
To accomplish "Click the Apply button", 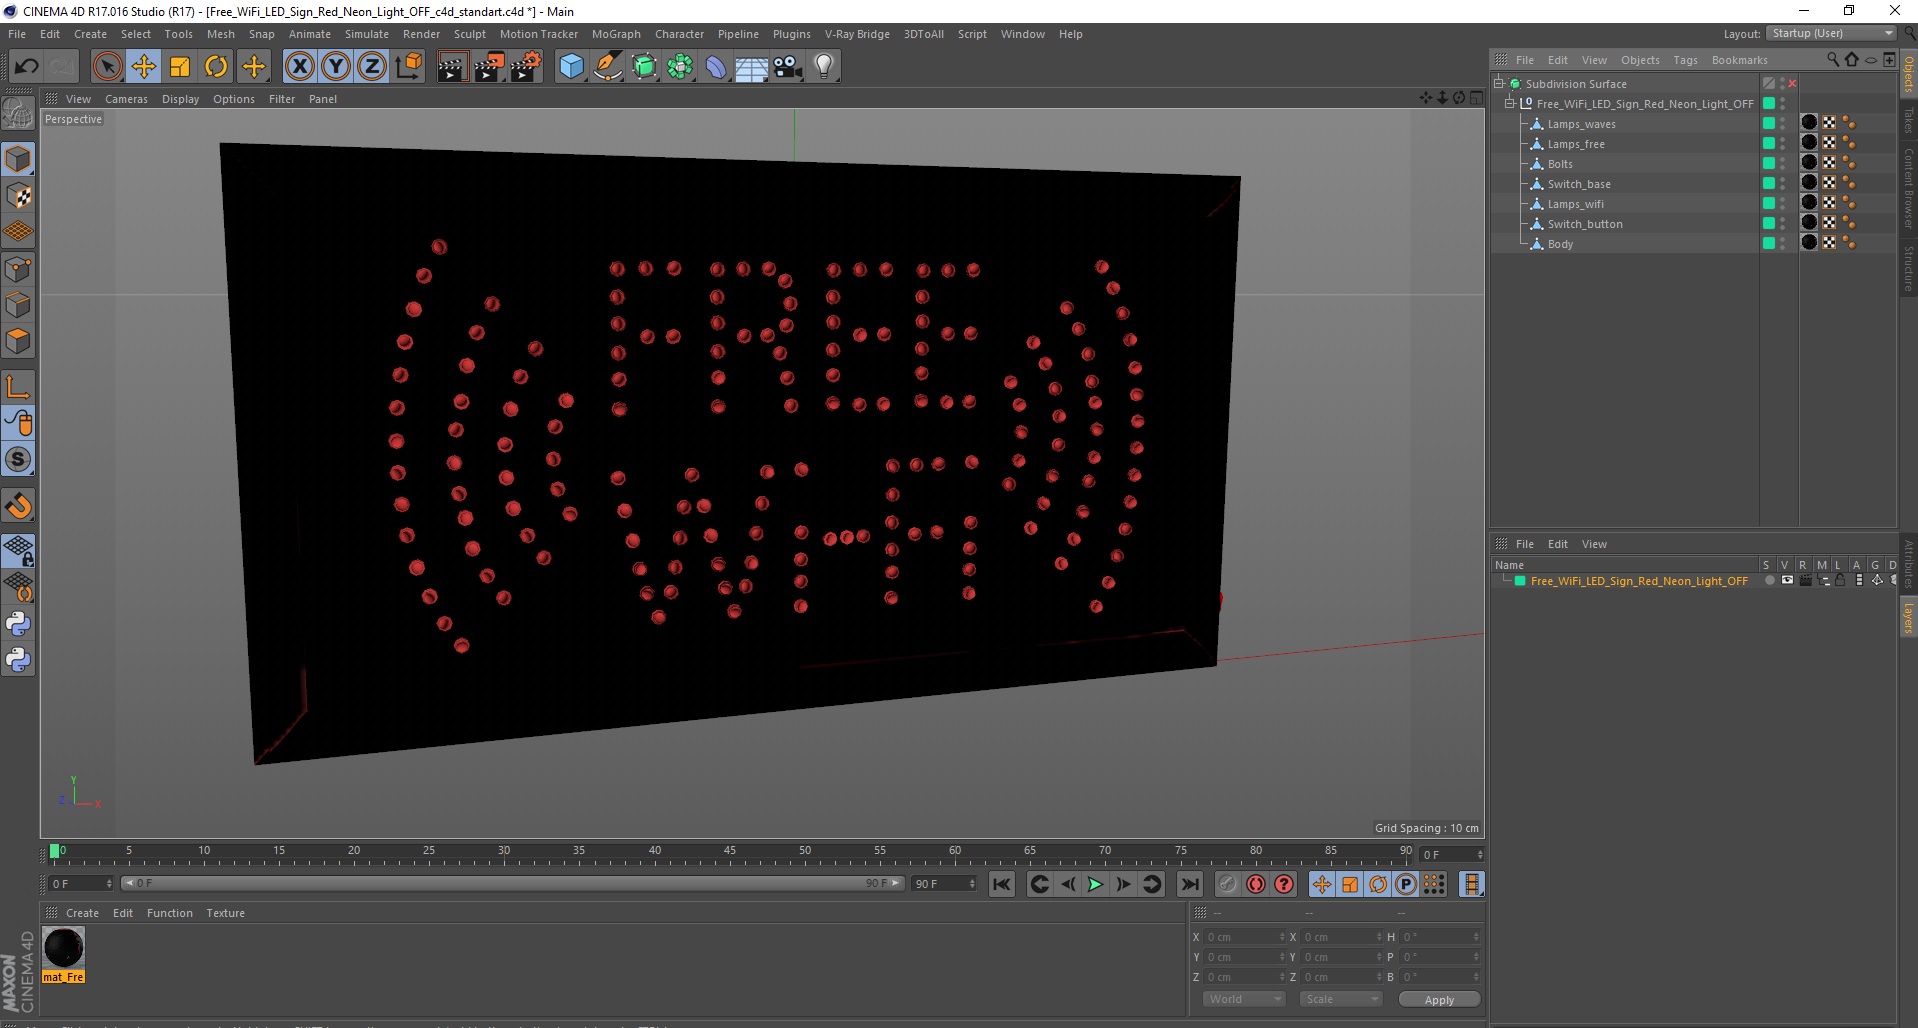I will pos(1439,999).
